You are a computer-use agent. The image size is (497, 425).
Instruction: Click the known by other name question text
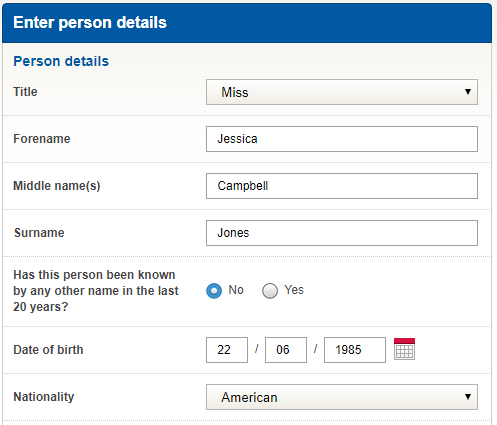(x=96, y=291)
